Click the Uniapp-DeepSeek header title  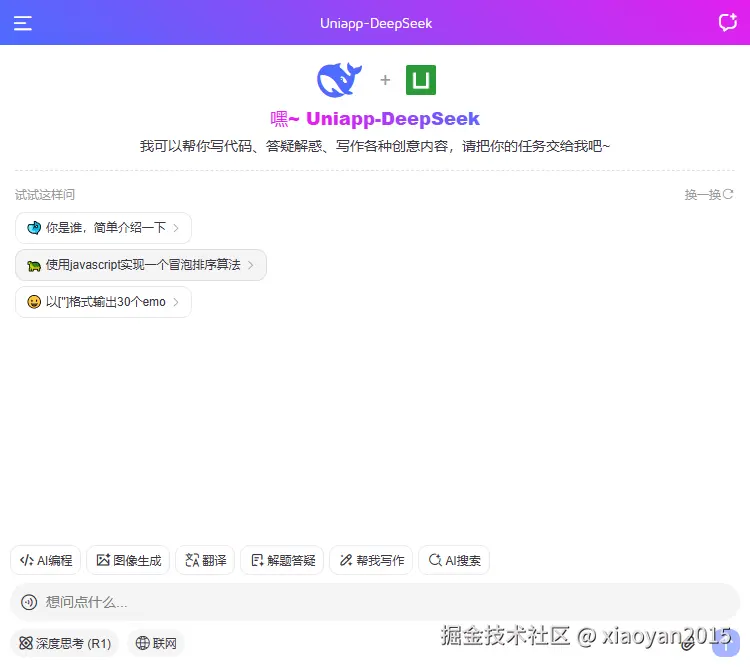tap(376, 23)
